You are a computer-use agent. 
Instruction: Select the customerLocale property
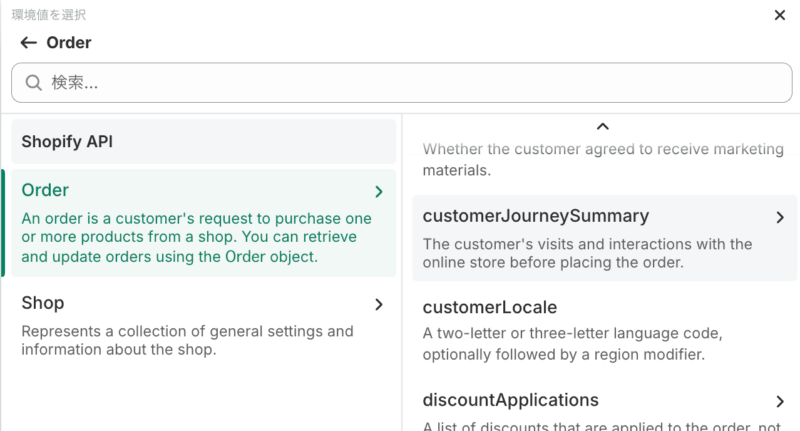coord(605,330)
